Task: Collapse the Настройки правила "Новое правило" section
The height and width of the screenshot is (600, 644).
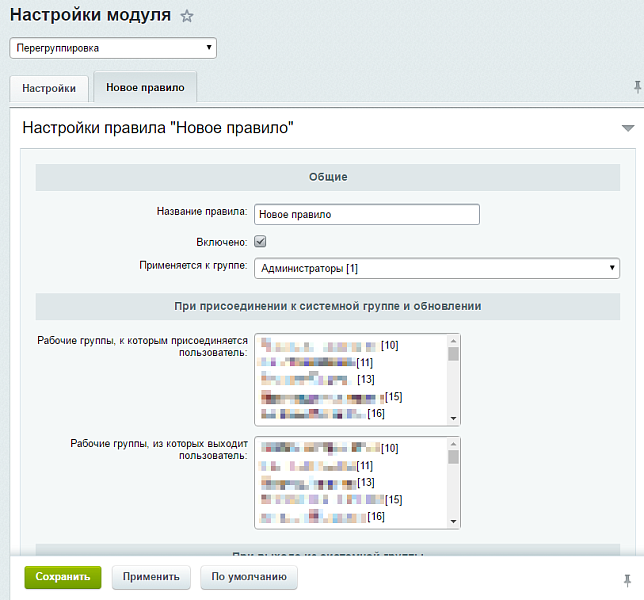Action: point(627,128)
